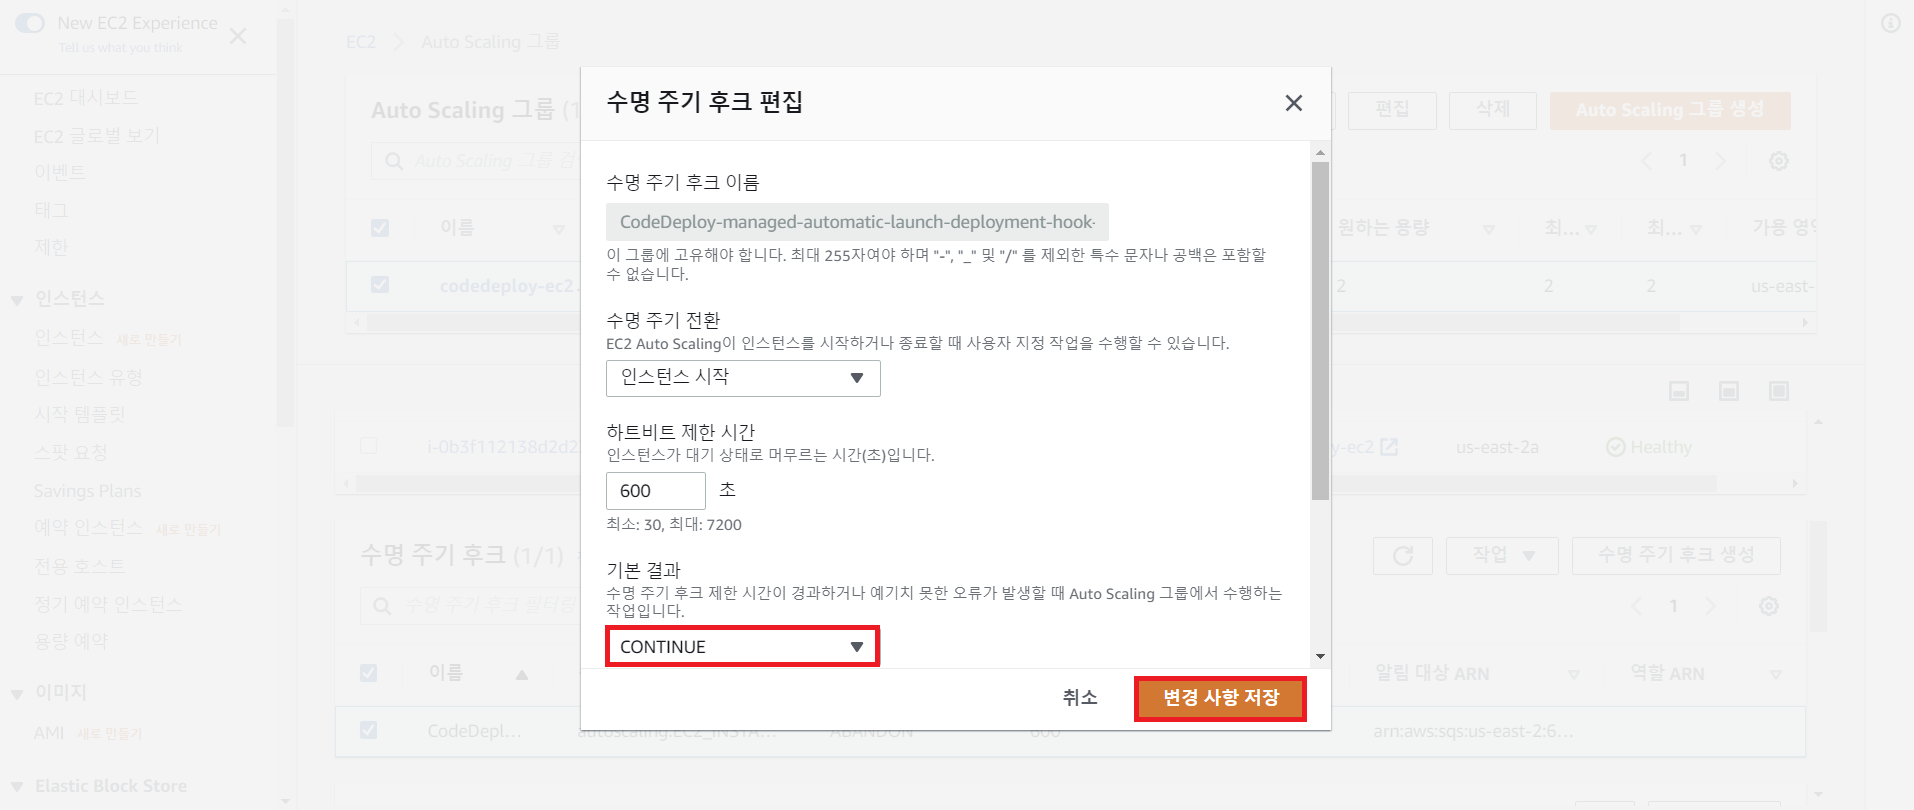Click the 삭제 button

pos(1492,110)
